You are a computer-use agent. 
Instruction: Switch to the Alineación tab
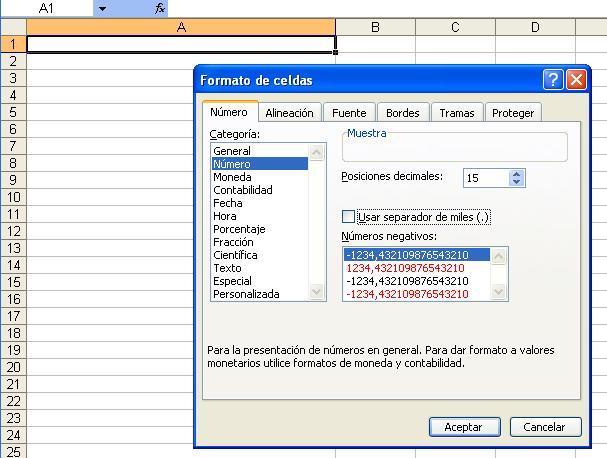tap(289, 113)
